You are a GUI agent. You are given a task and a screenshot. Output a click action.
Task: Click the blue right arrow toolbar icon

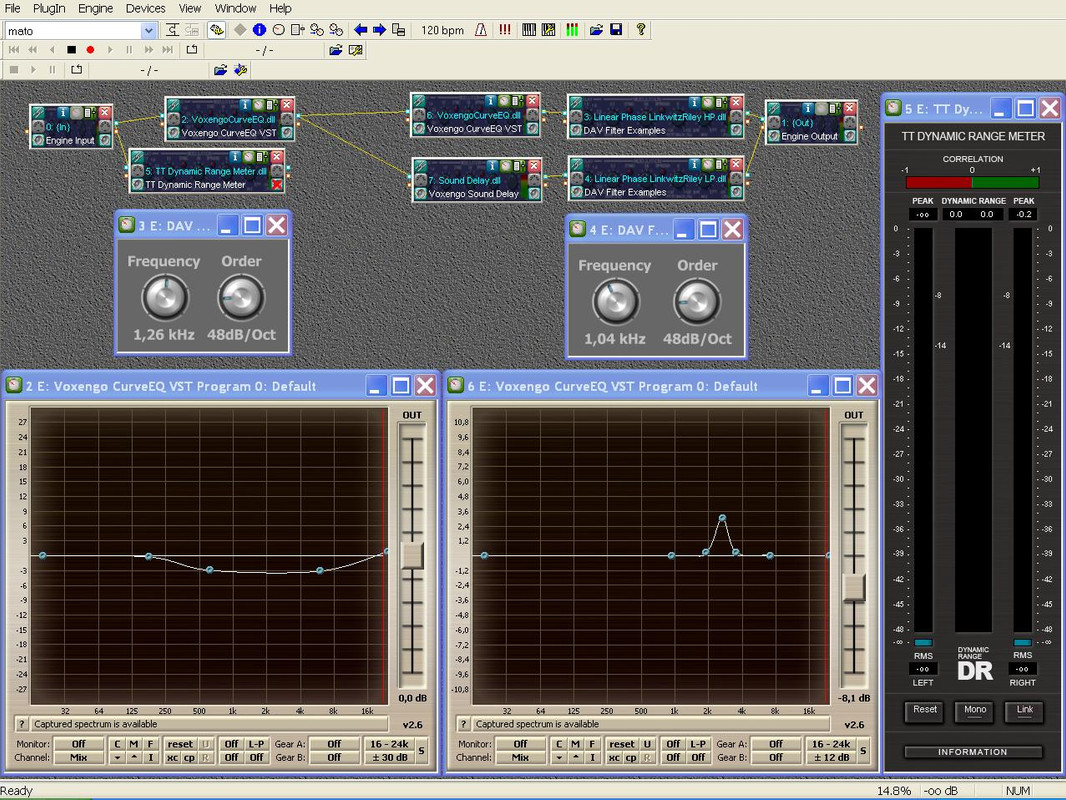[379, 30]
